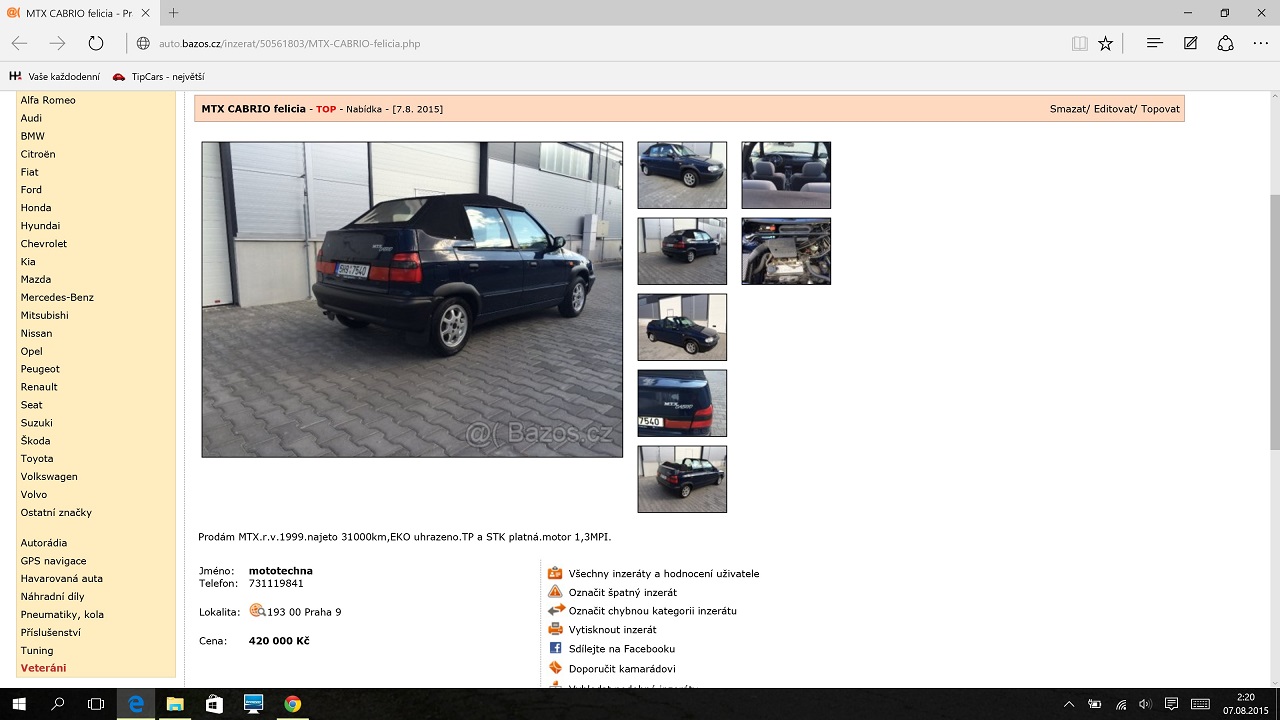The image size is (1280, 720).
Task: Open the Hub icon in Edge toolbar
Action: pos(1154,43)
